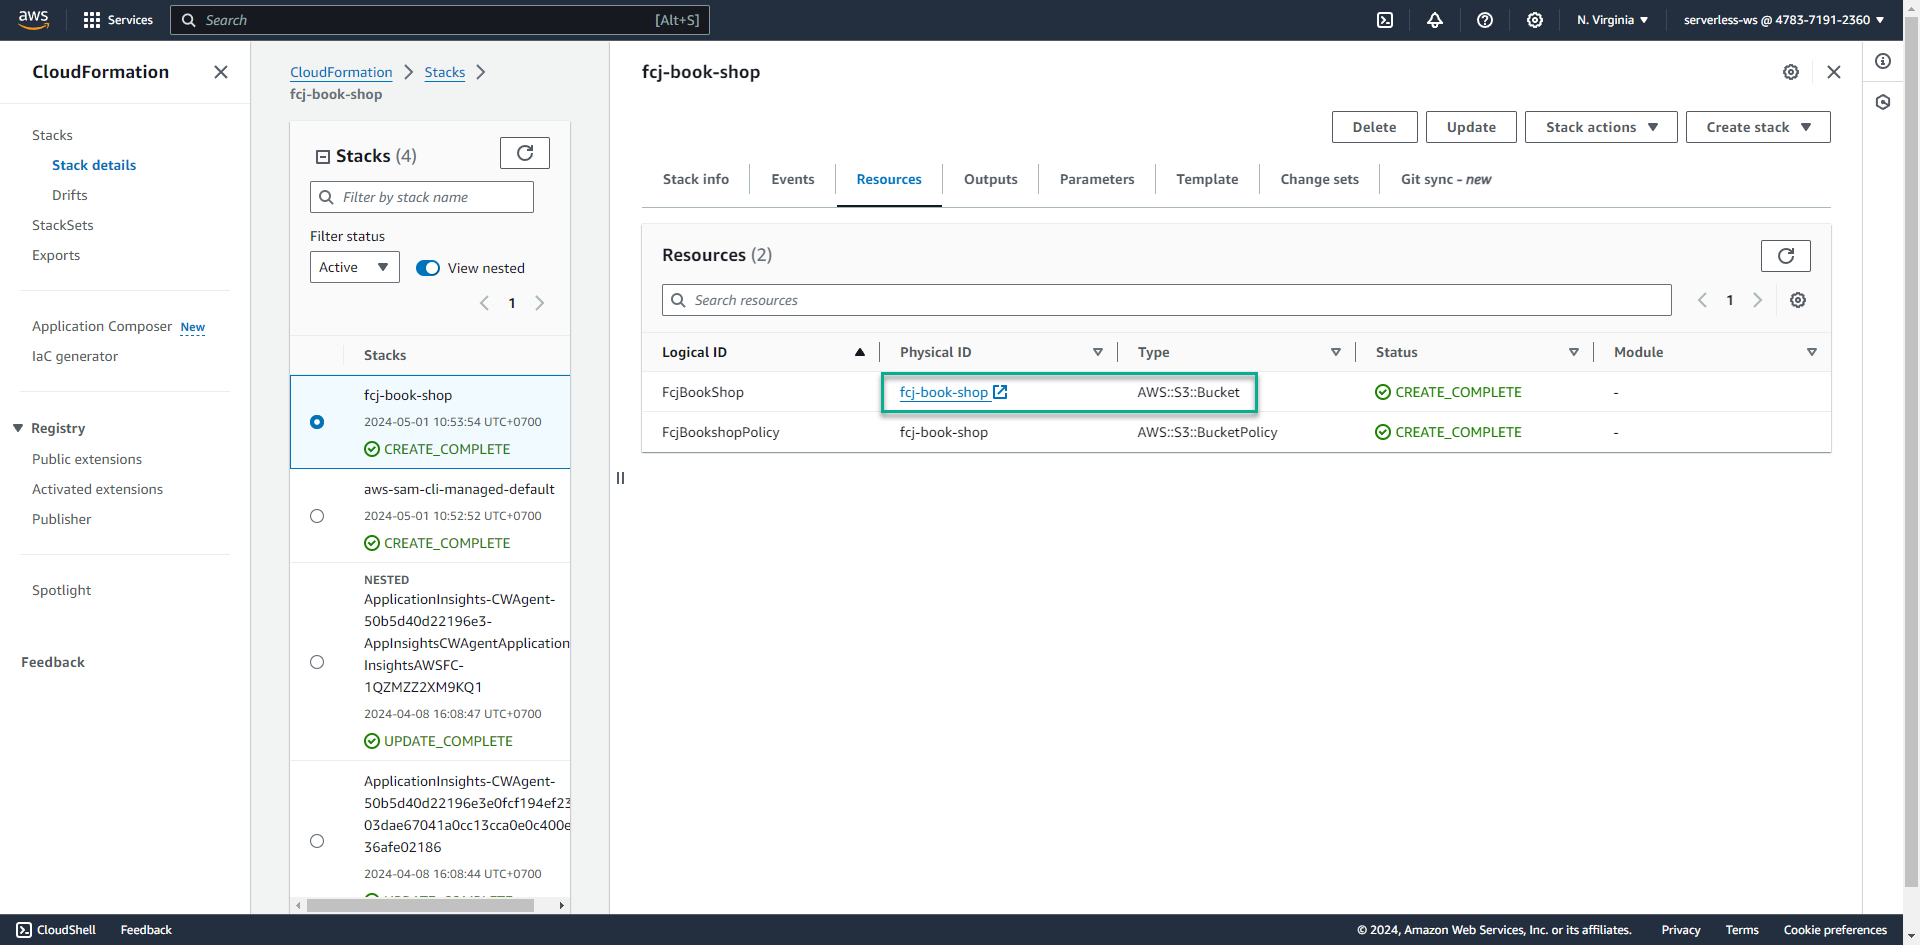
Task: Go to previous resources page
Action: pos(1702,300)
